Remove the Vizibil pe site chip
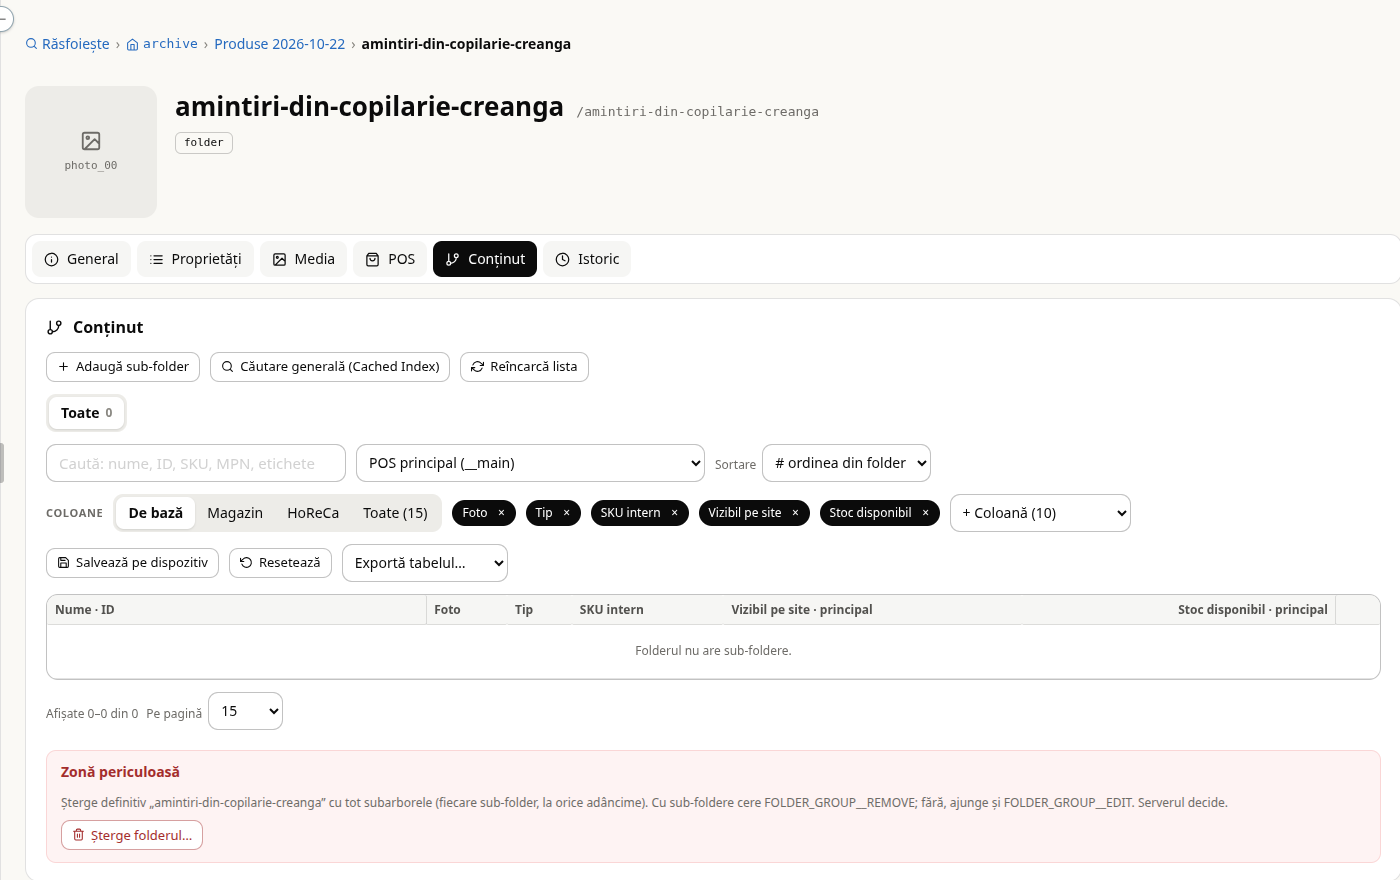 coord(795,513)
